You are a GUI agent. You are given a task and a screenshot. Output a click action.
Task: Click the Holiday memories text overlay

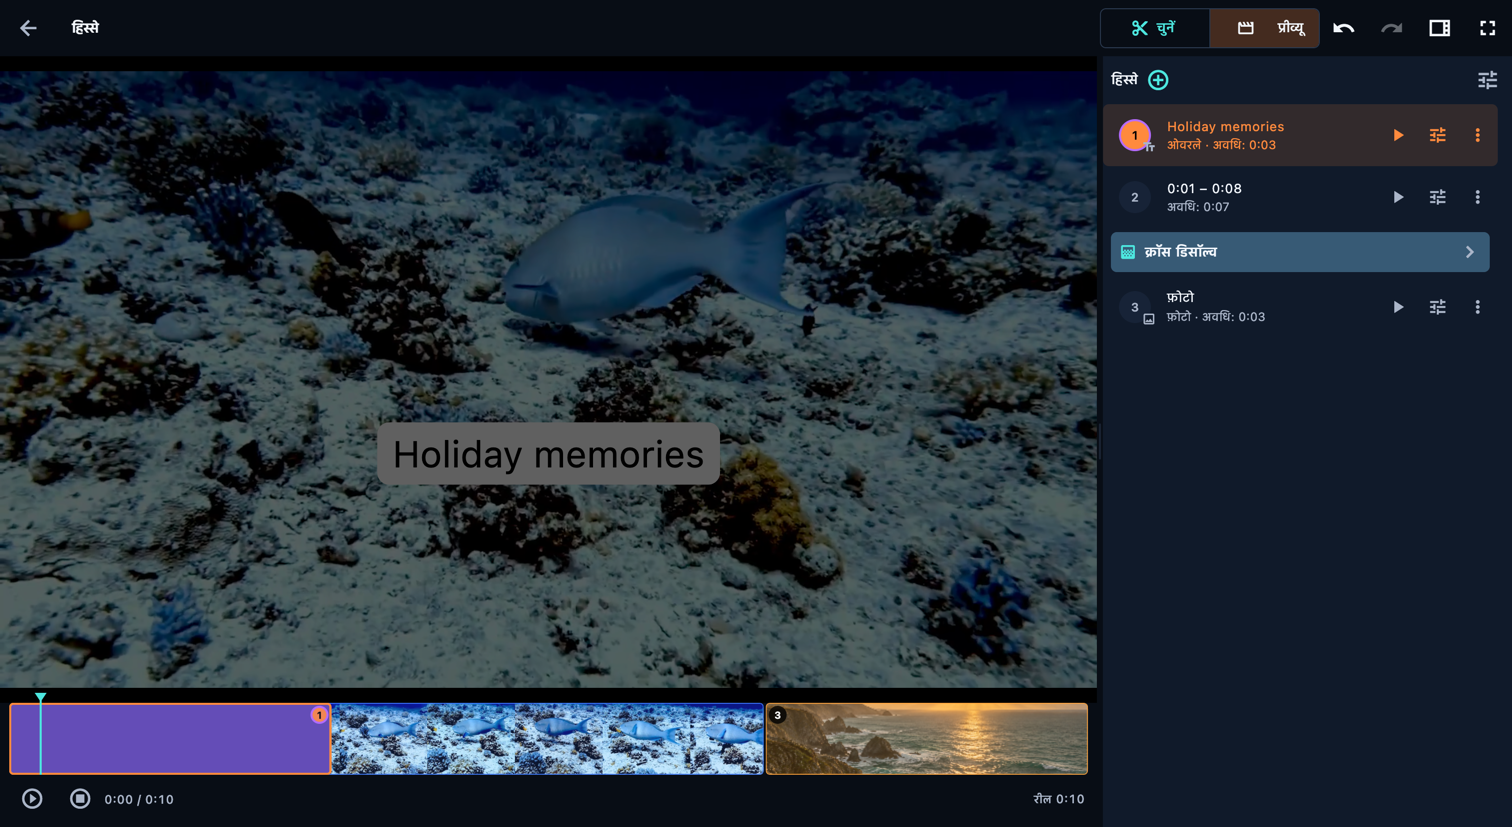pos(548,454)
